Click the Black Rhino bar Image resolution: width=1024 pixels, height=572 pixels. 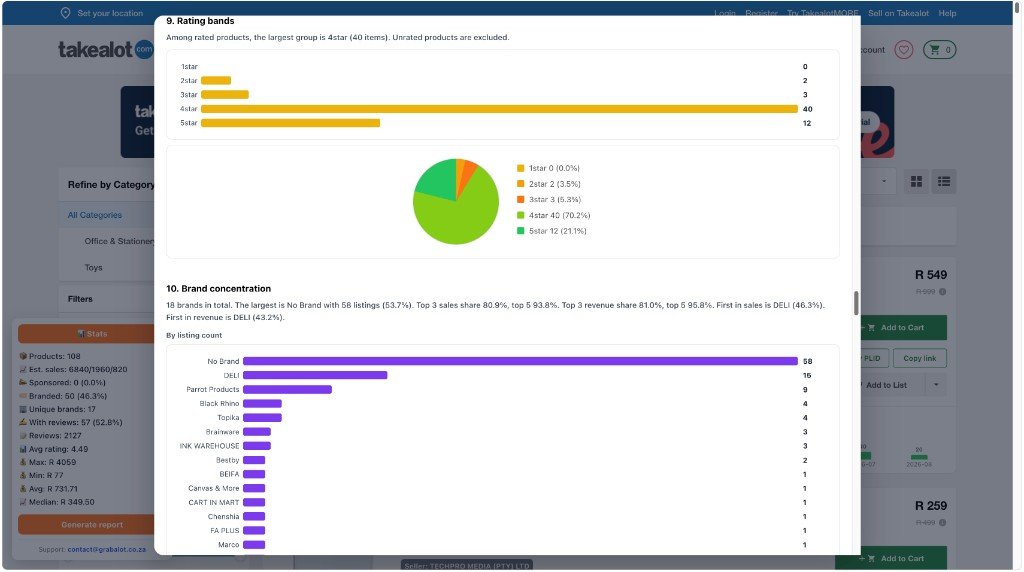[x=263, y=404]
